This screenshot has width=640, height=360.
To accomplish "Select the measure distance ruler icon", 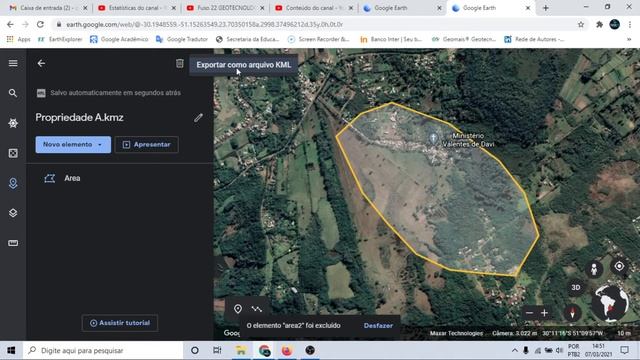I will [x=13, y=243].
